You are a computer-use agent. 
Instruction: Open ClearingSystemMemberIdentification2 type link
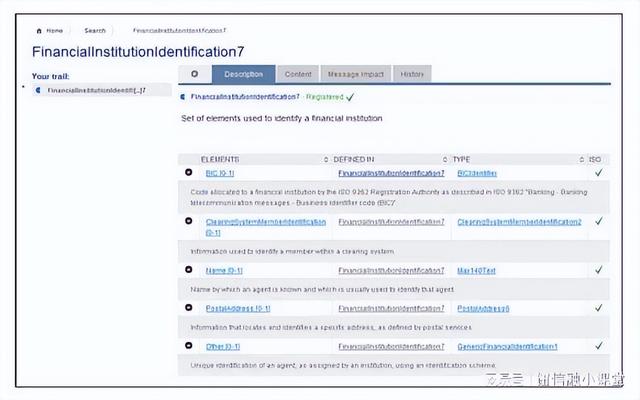519,222
